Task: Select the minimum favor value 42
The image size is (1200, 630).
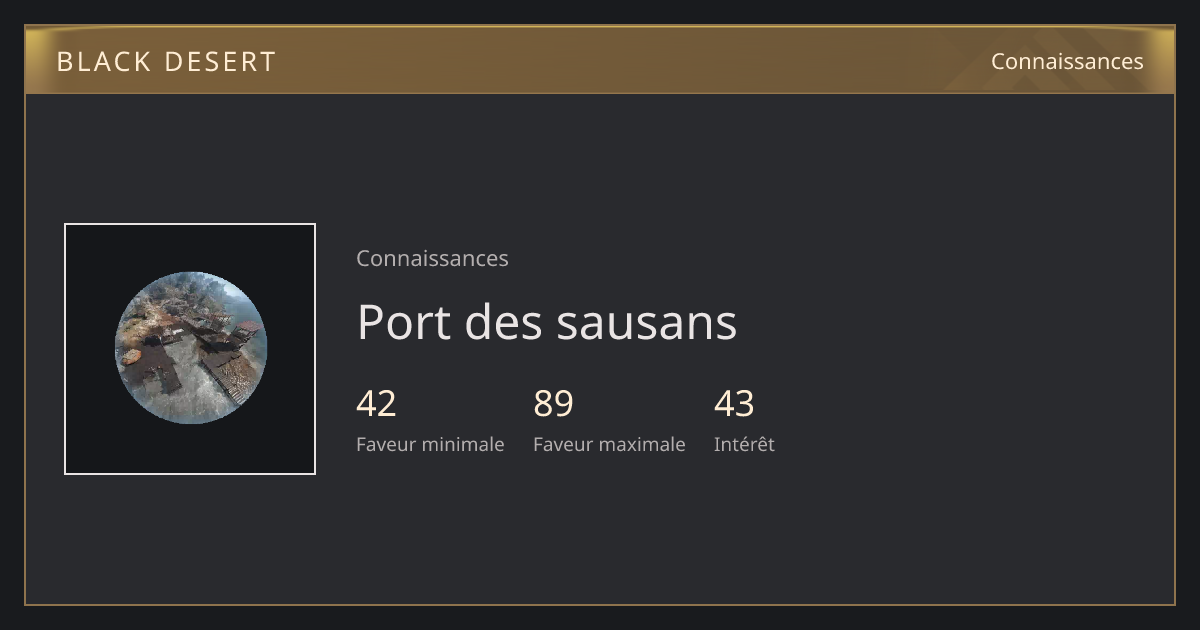Action: click(x=376, y=404)
